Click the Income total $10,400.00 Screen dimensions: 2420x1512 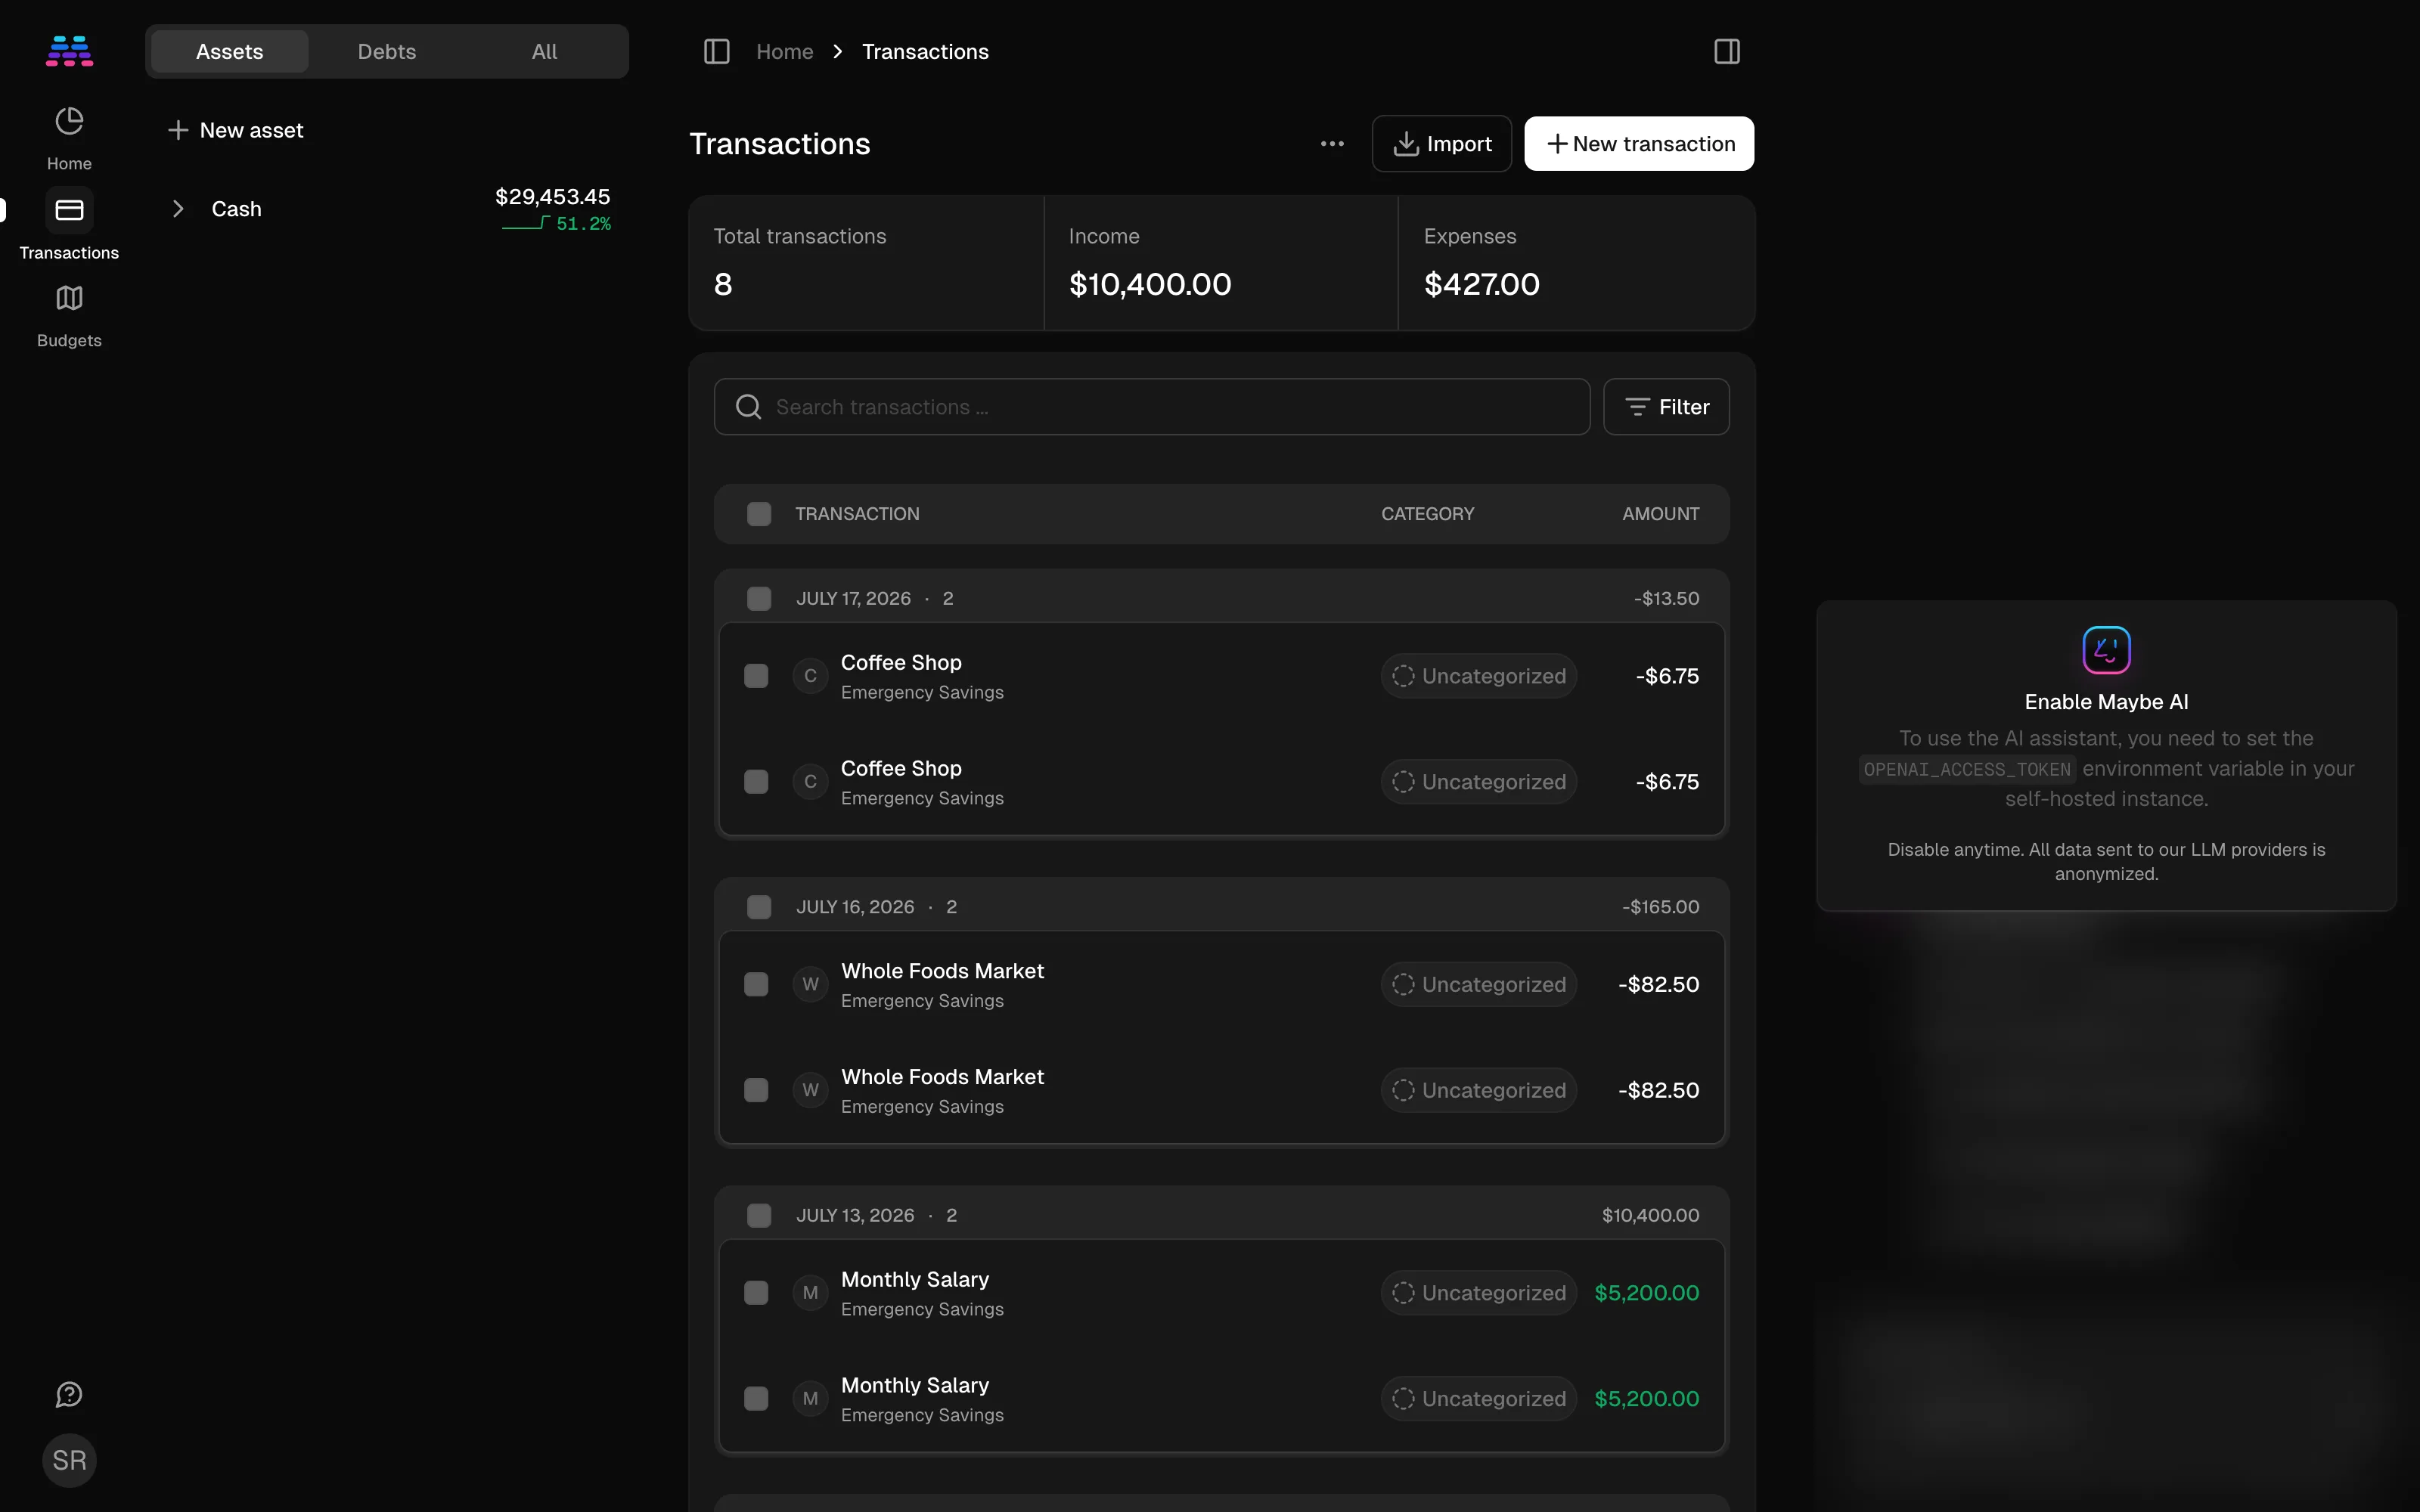pyautogui.click(x=1150, y=284)
